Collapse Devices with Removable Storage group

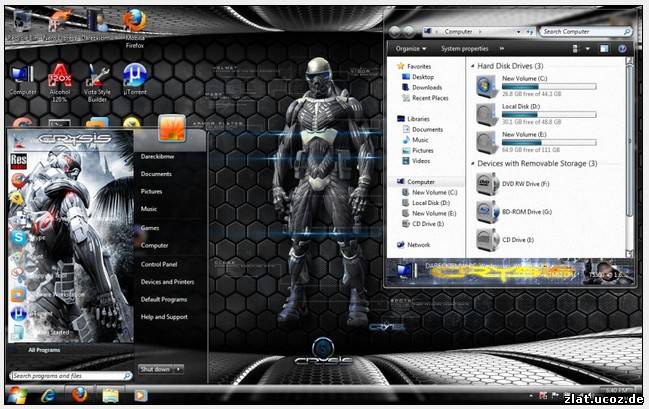pyautogui.click(x=472, y=164)
